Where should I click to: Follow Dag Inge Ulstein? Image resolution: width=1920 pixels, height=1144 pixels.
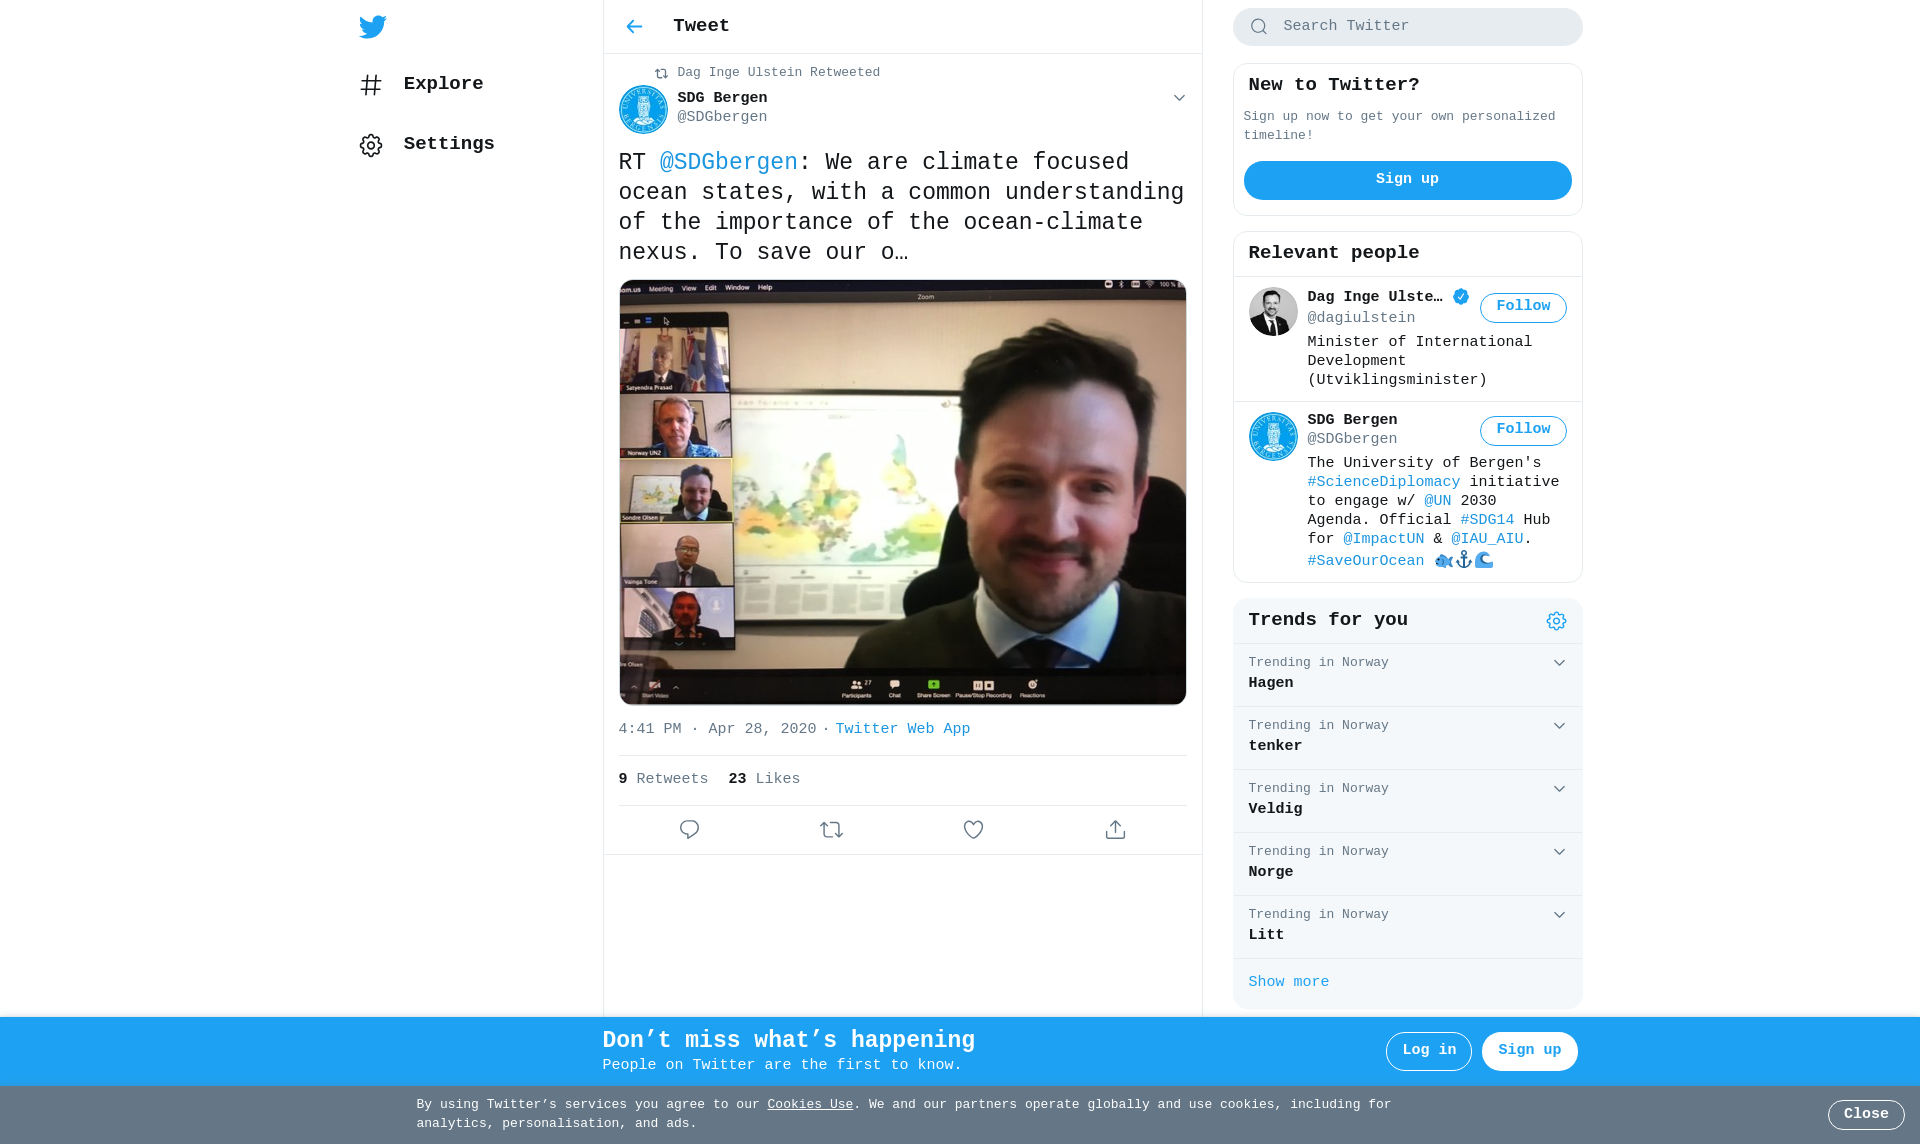click(x=1522, y=307)
